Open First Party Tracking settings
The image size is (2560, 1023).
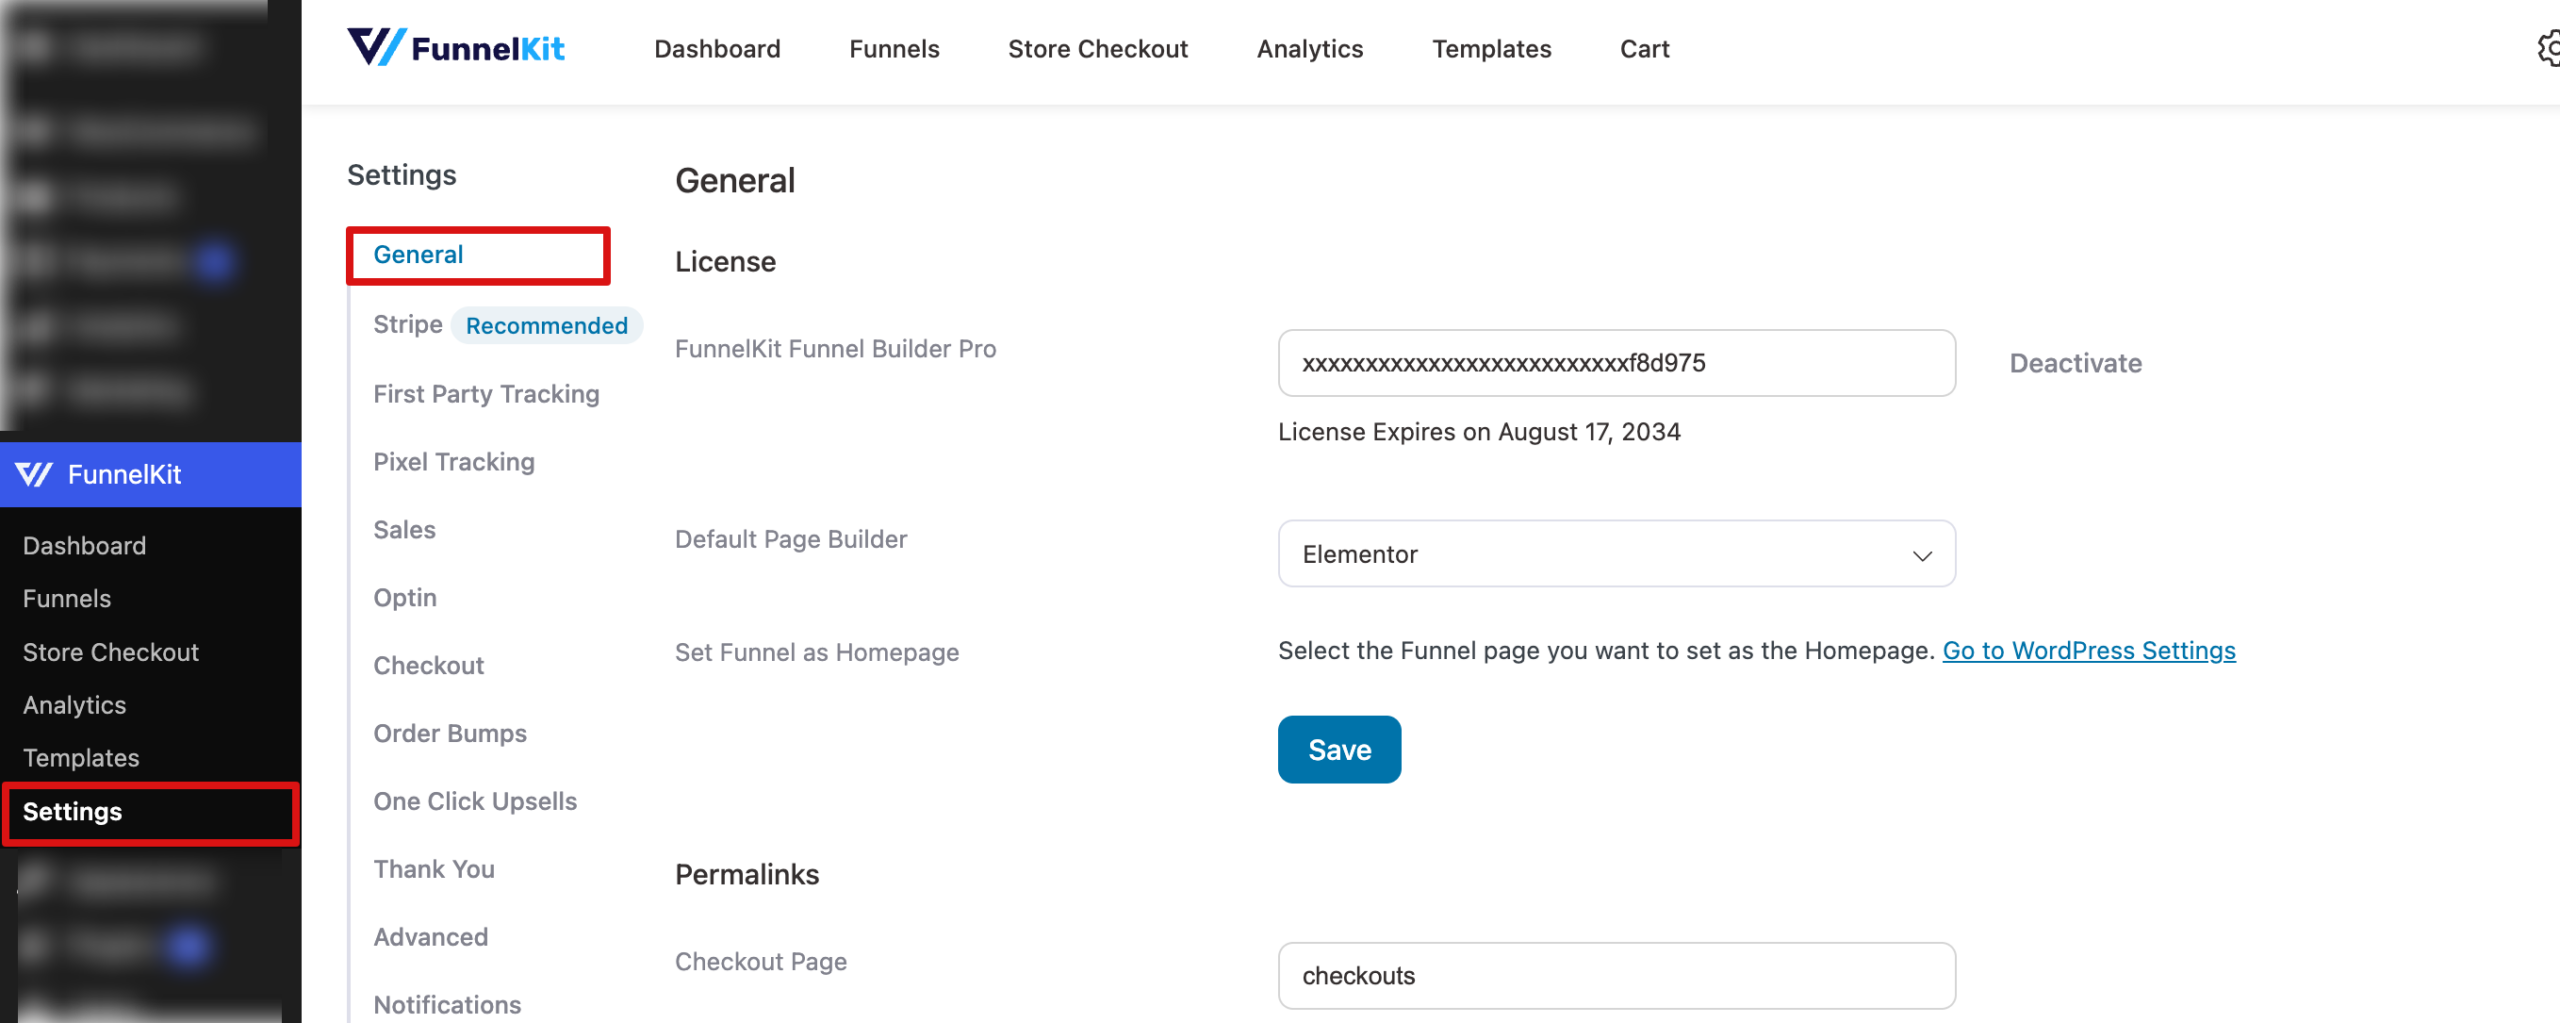tap(486, 394)
